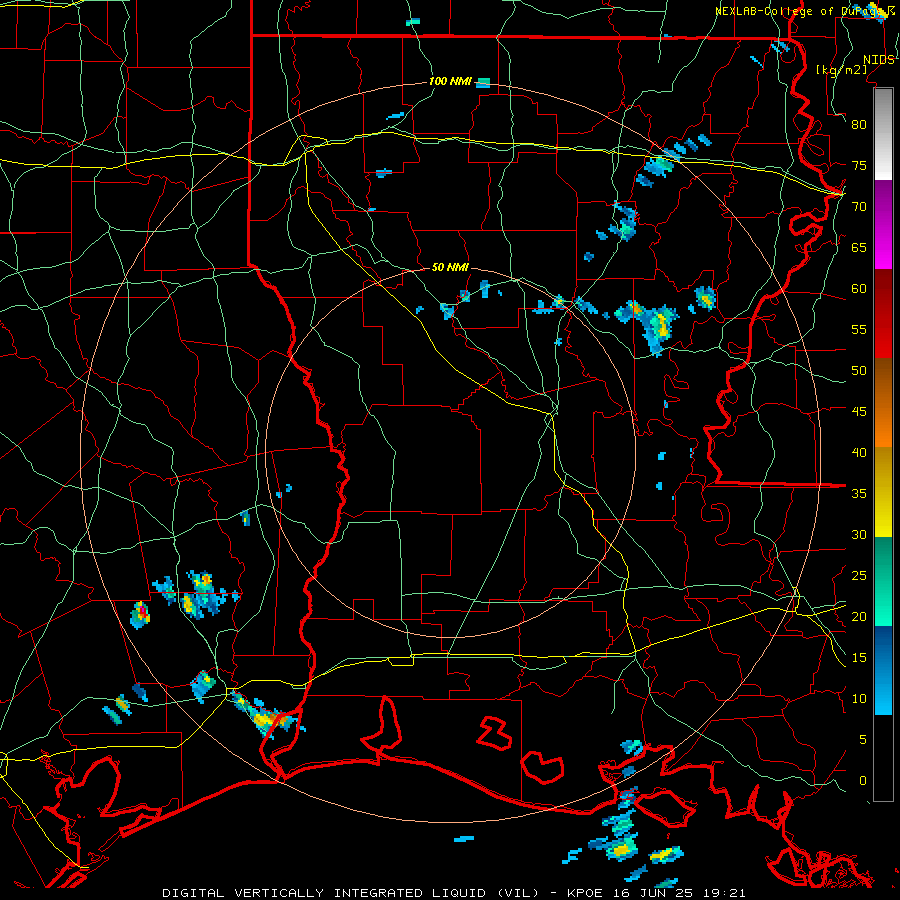Viewport: 900px width, 900px height.
Task: Click the 0 value on the scale
Action: pos(863,781)
